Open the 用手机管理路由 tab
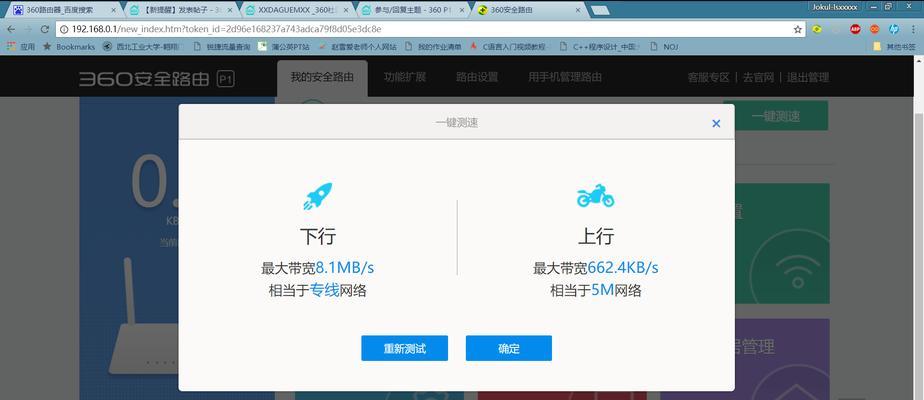924x400 pixels. point(565,77)
